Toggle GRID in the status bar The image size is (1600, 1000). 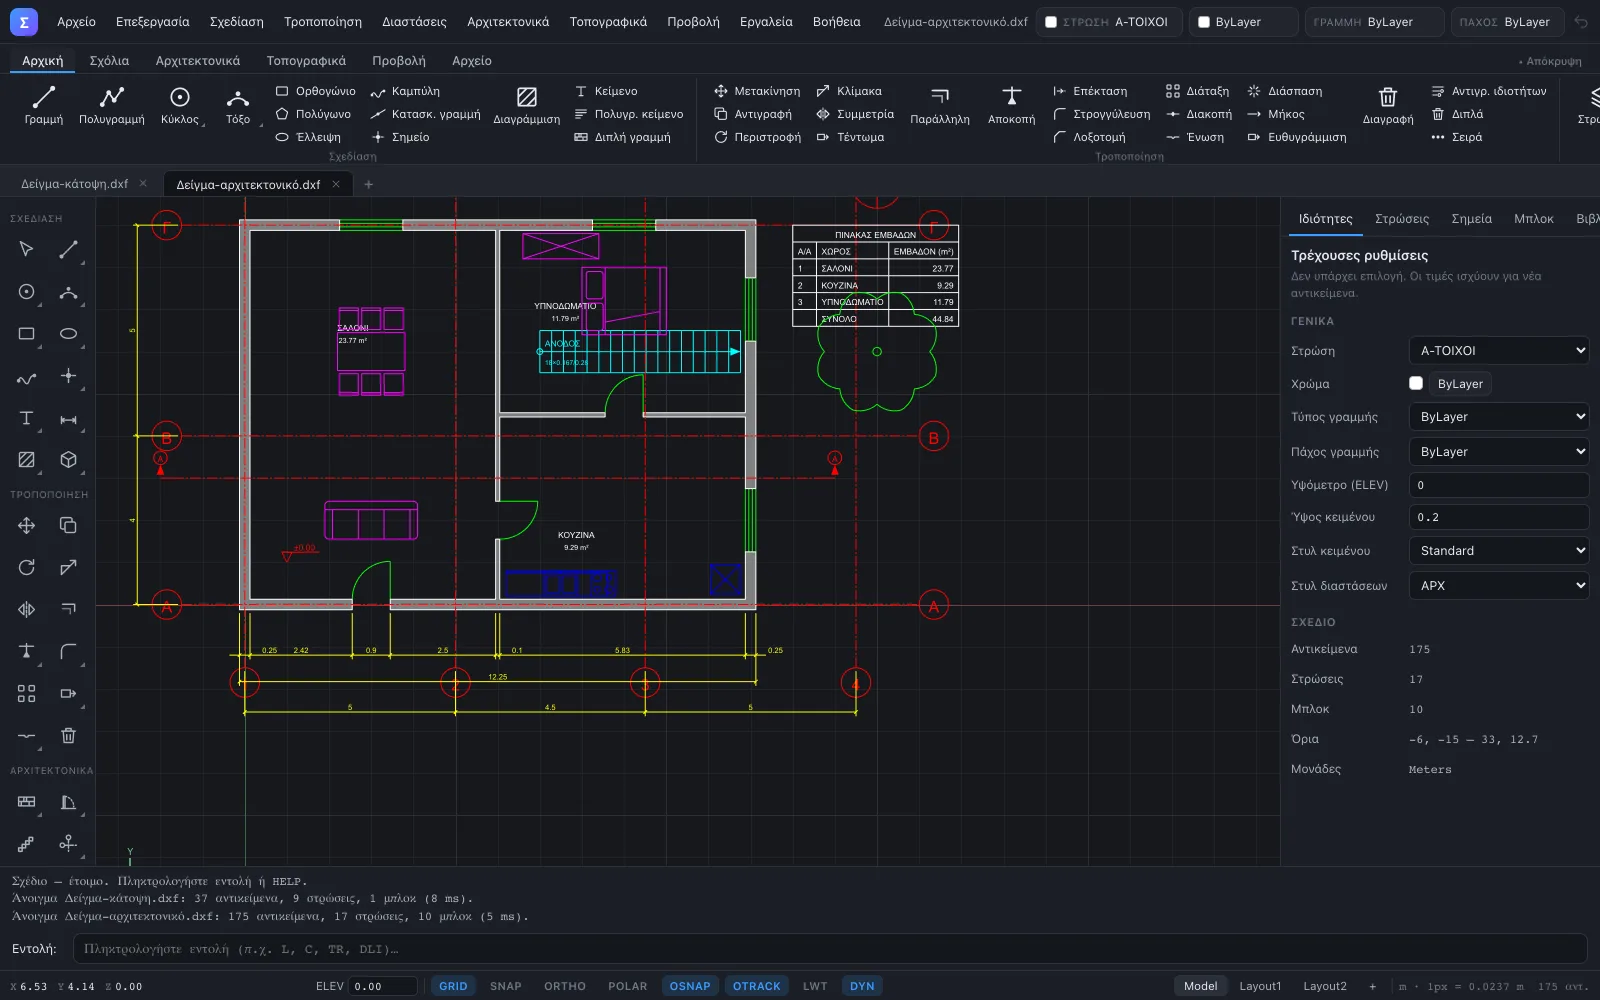tap(453, 986)
